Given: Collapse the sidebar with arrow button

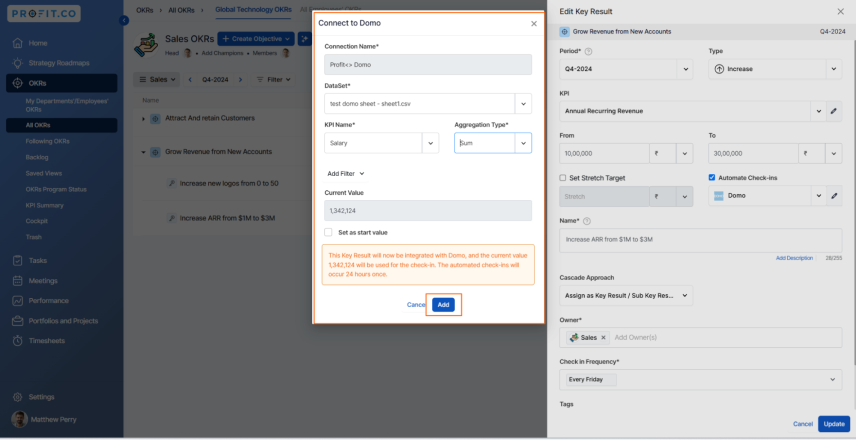Looking at the screenshot, I should pyautogui.click(x=124, y=20).
